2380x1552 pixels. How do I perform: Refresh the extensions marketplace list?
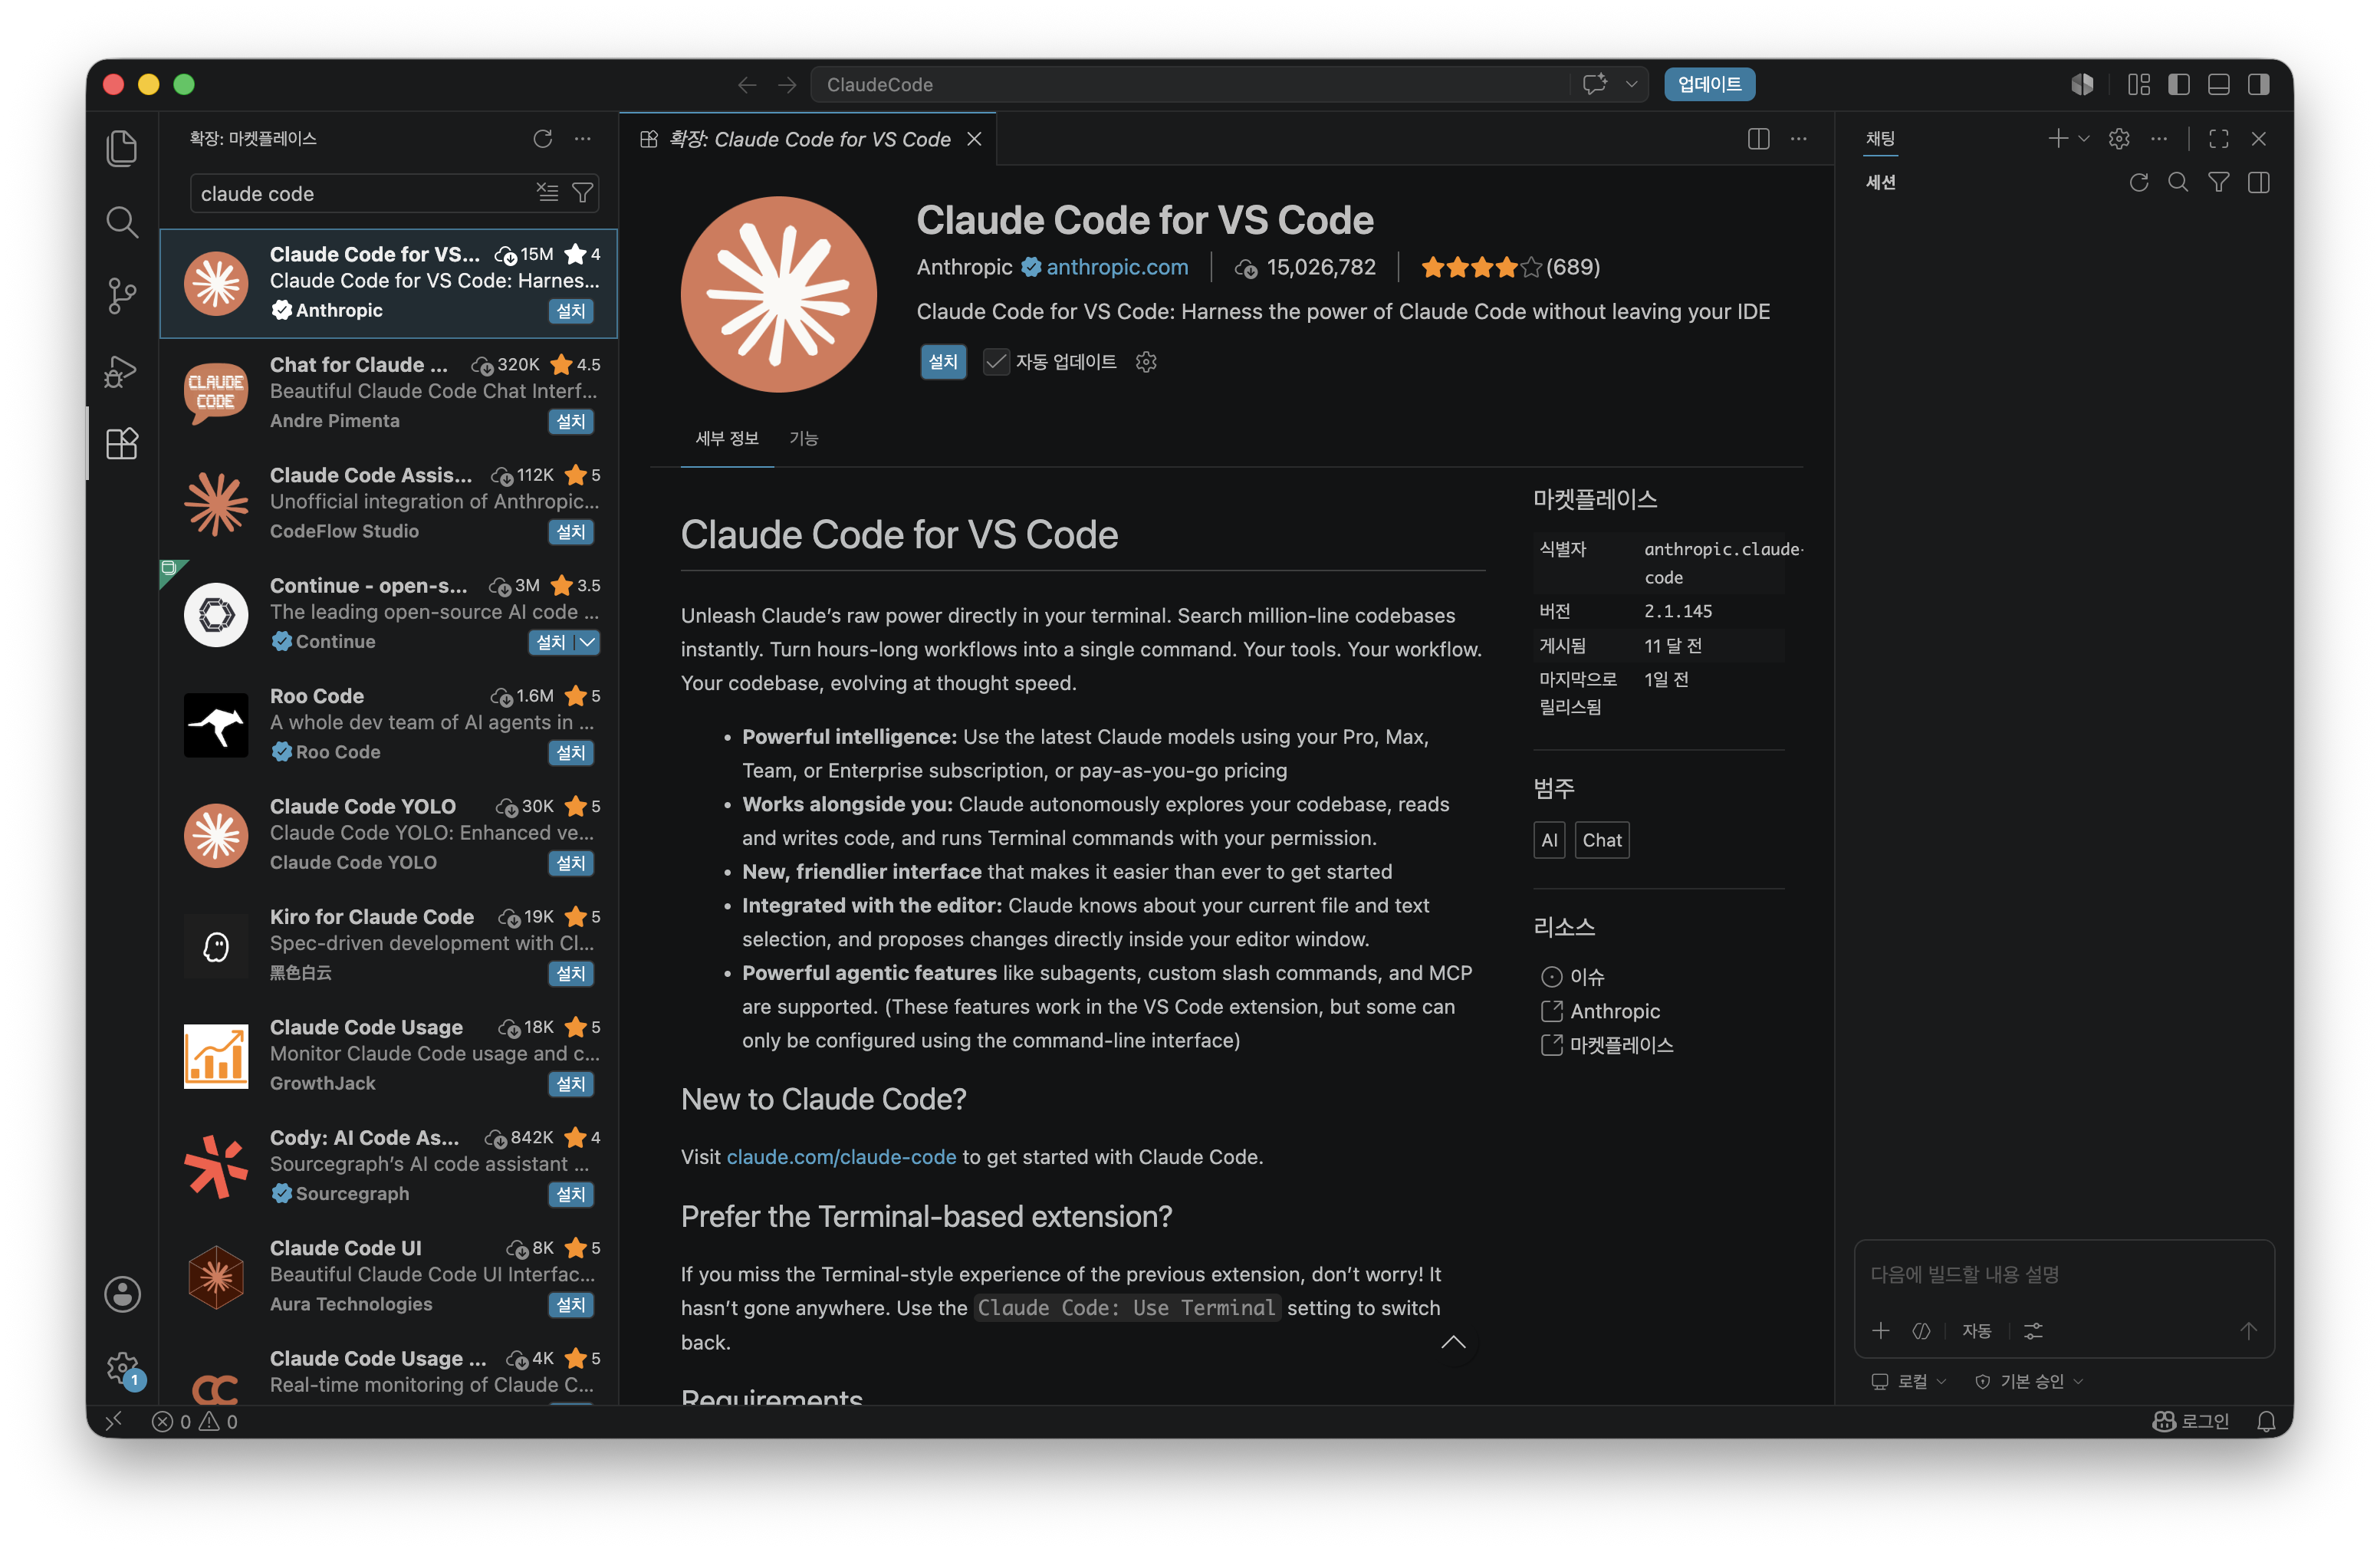[x=543, y=138]
